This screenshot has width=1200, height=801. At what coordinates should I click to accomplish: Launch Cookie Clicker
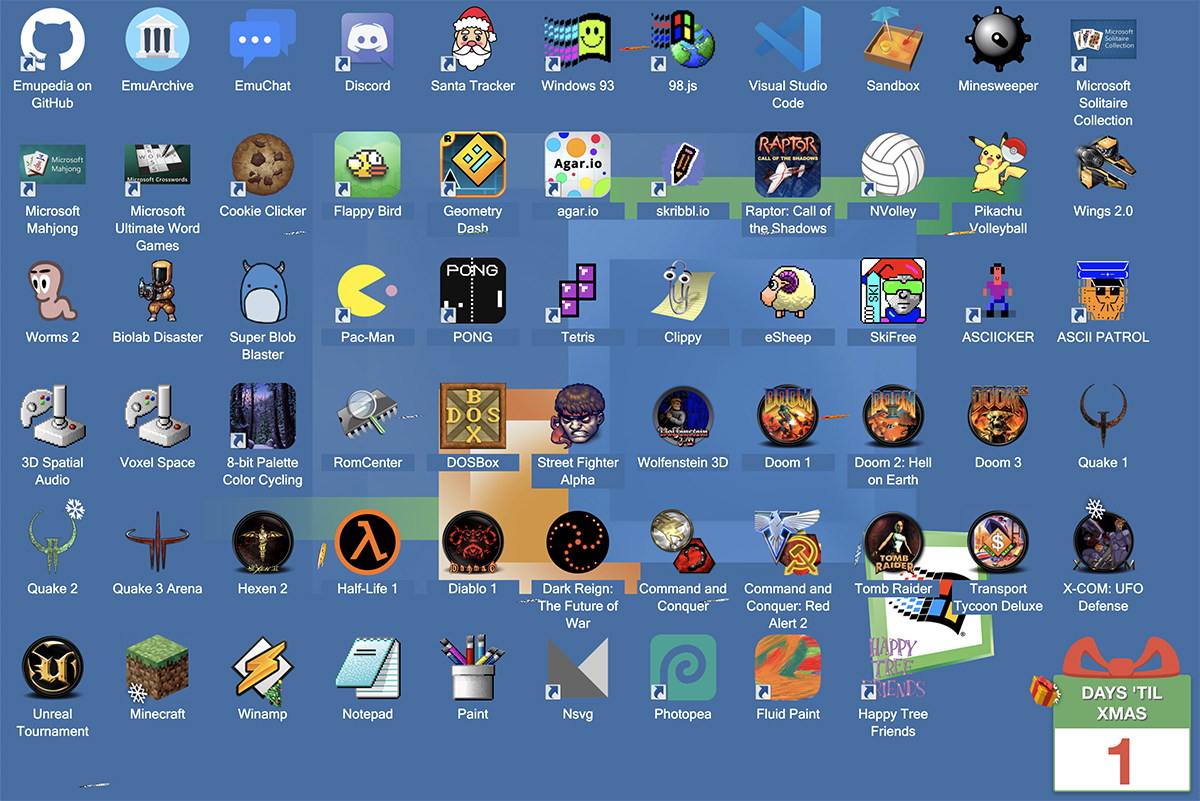coord(262,168)
